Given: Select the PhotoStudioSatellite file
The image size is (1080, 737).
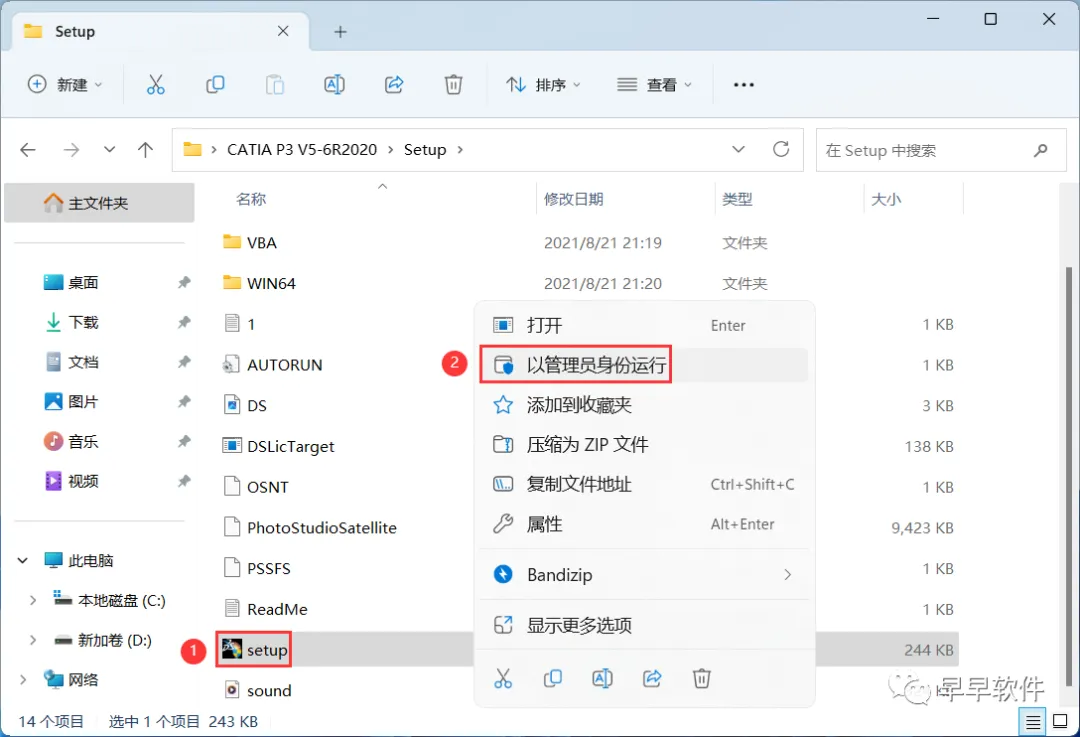Looking at the screenshot, I should 311,528.
